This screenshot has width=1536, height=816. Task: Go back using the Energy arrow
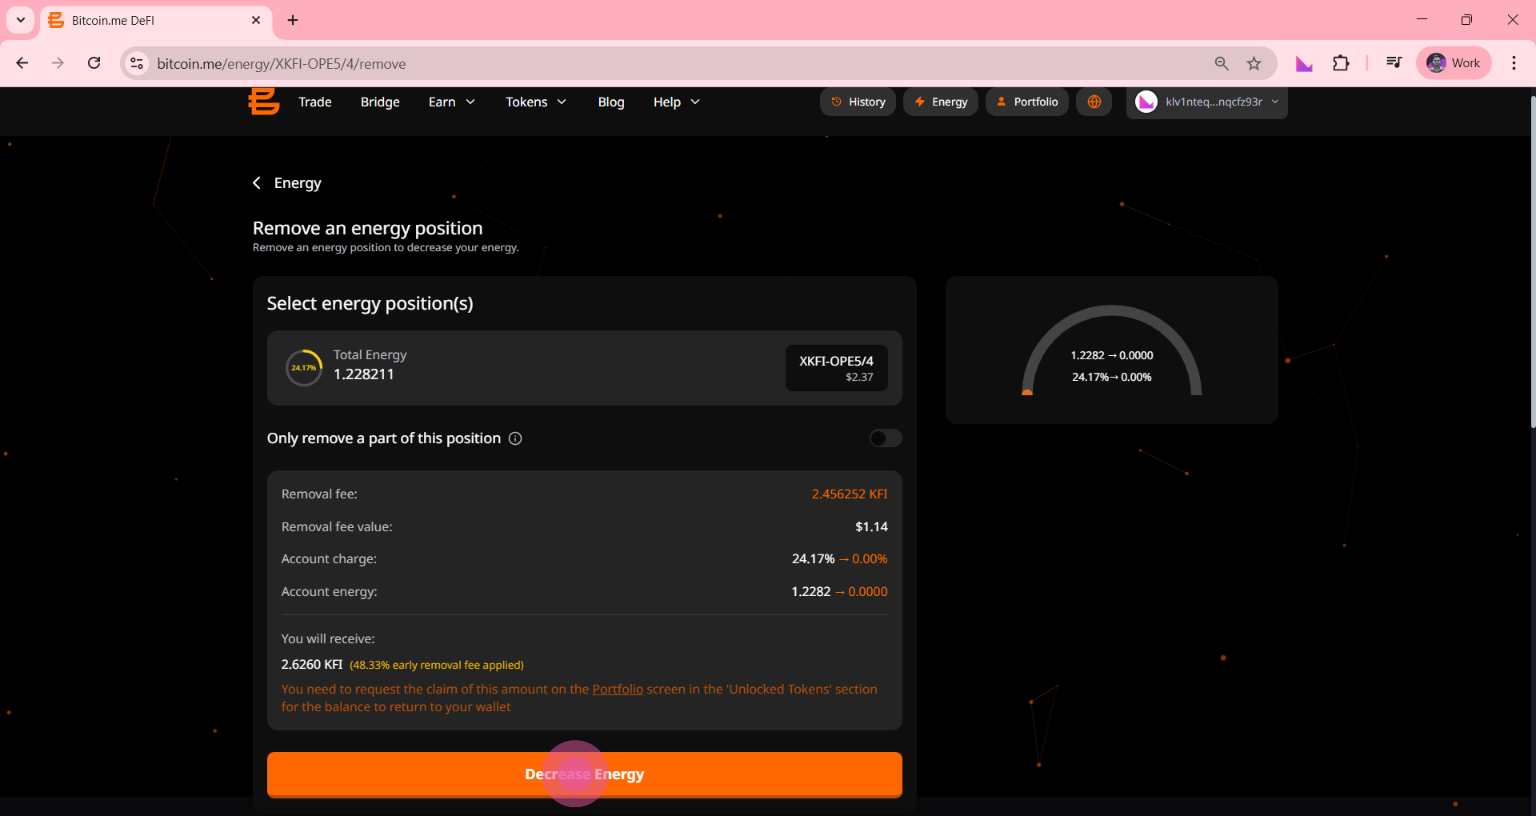tap(257, 183)
